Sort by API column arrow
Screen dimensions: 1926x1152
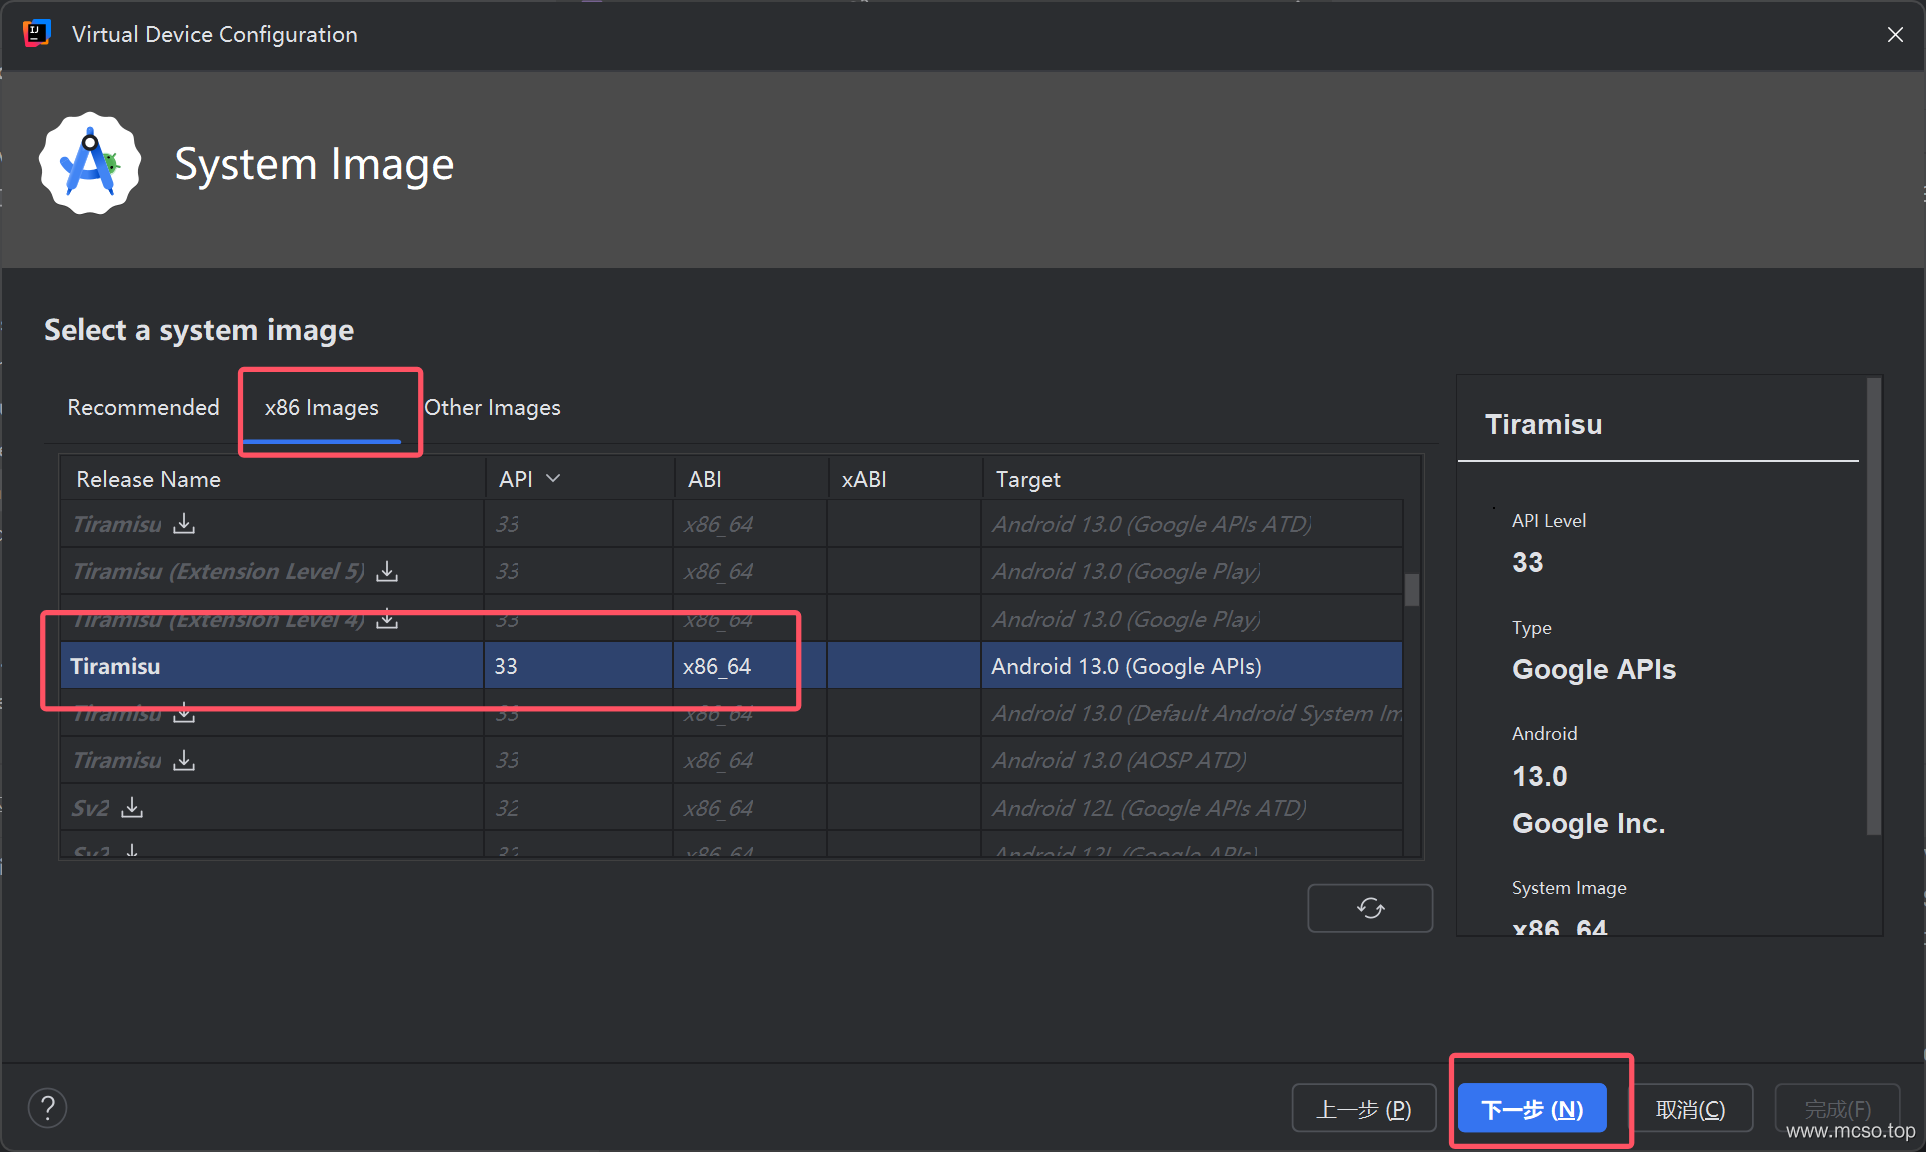(x=553, y=479)
